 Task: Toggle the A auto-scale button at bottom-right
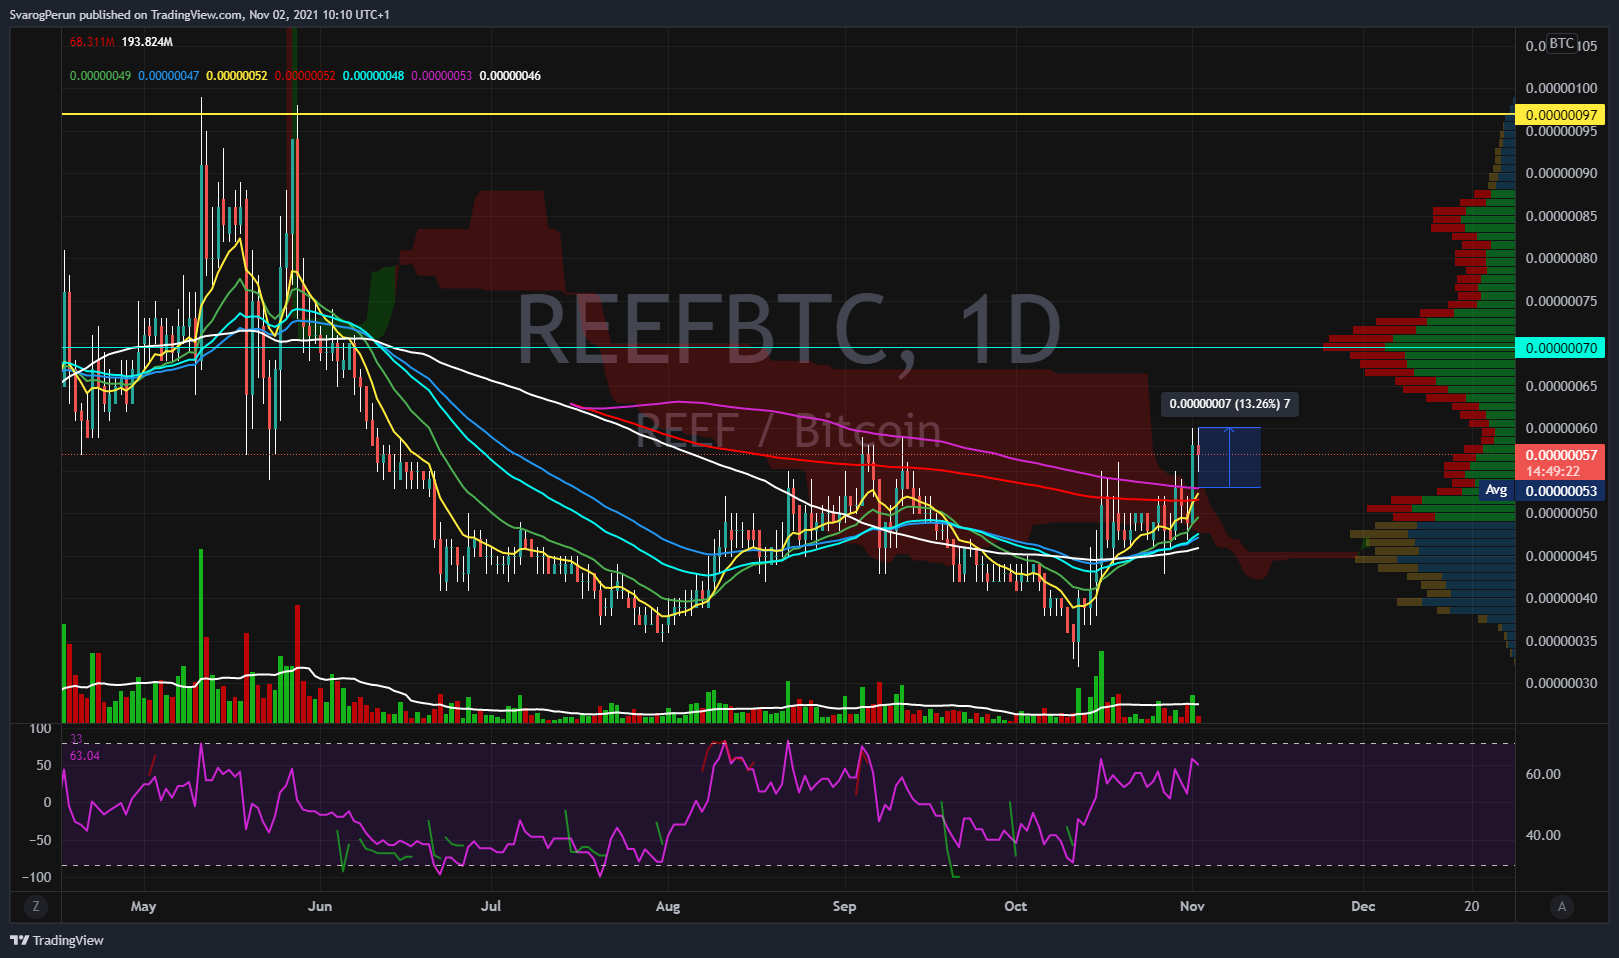coord(1561,906)
